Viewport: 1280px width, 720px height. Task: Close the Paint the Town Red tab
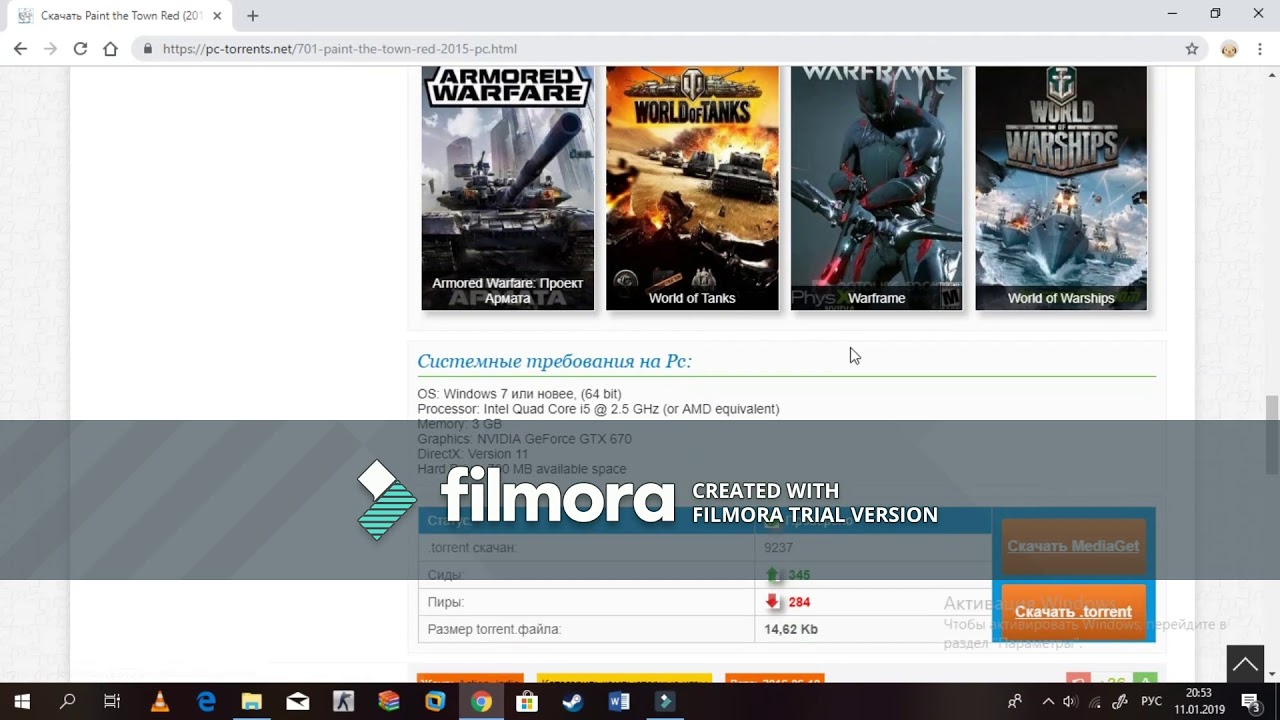tap(217, 16)
